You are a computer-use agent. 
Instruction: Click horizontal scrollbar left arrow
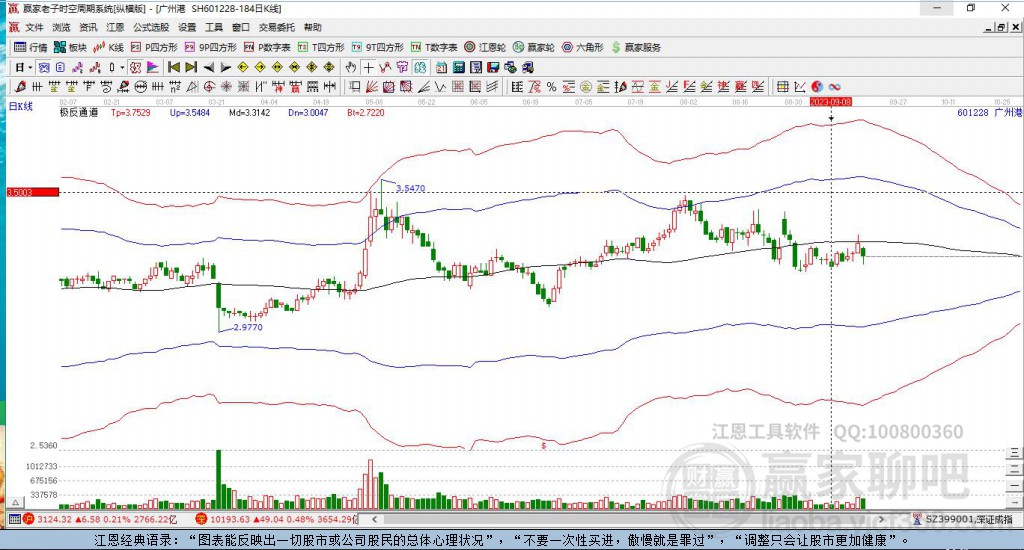point(375,519)
